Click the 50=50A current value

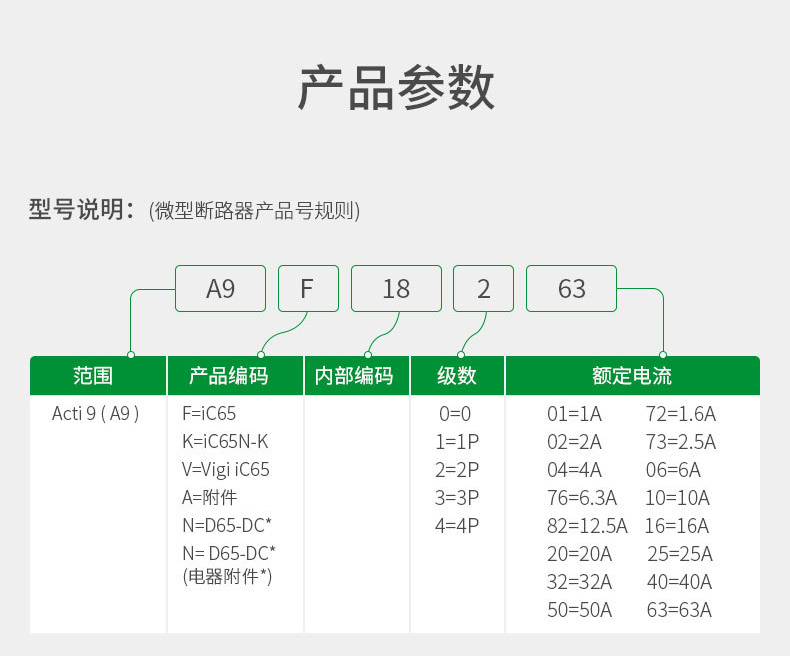click(579, 610)
